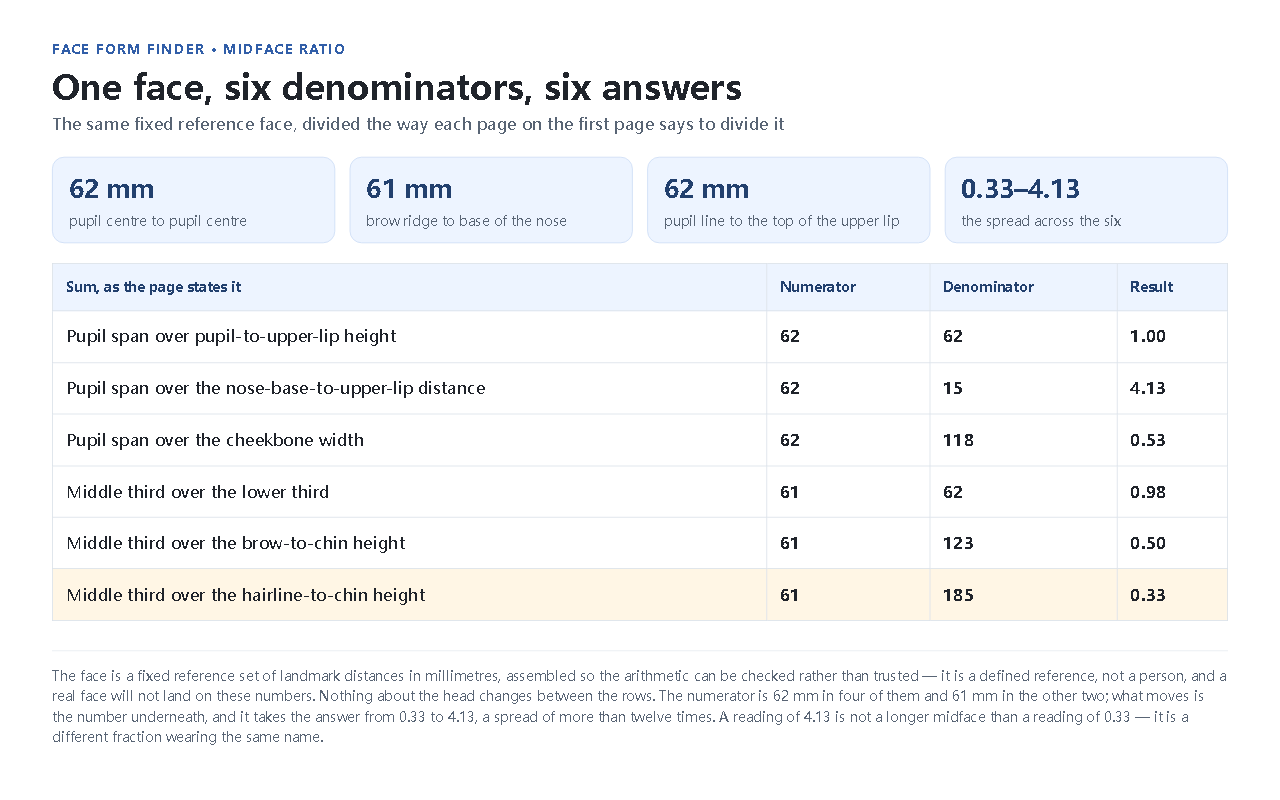
Task: Select the 'Middle third over the lower third' row
Action: click(x=640, y=492)
